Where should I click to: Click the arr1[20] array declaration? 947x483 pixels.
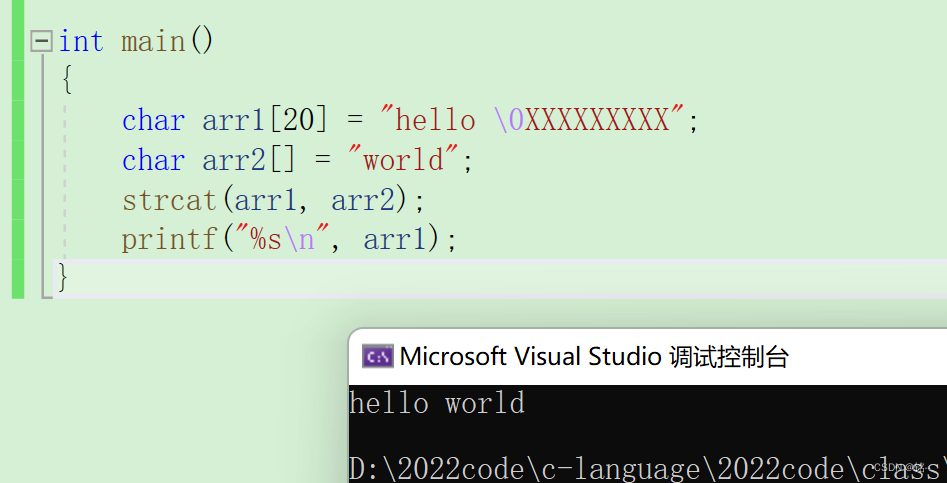click(265, 120)
